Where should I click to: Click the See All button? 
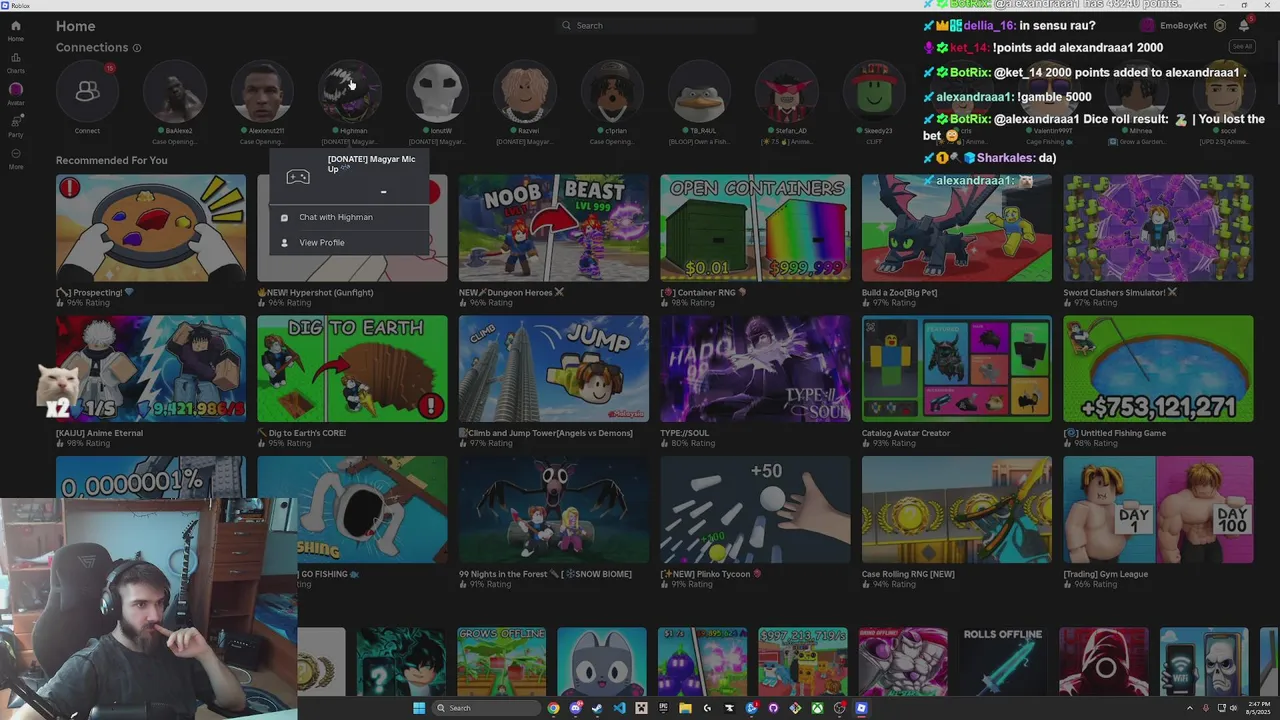[1242, 46]
